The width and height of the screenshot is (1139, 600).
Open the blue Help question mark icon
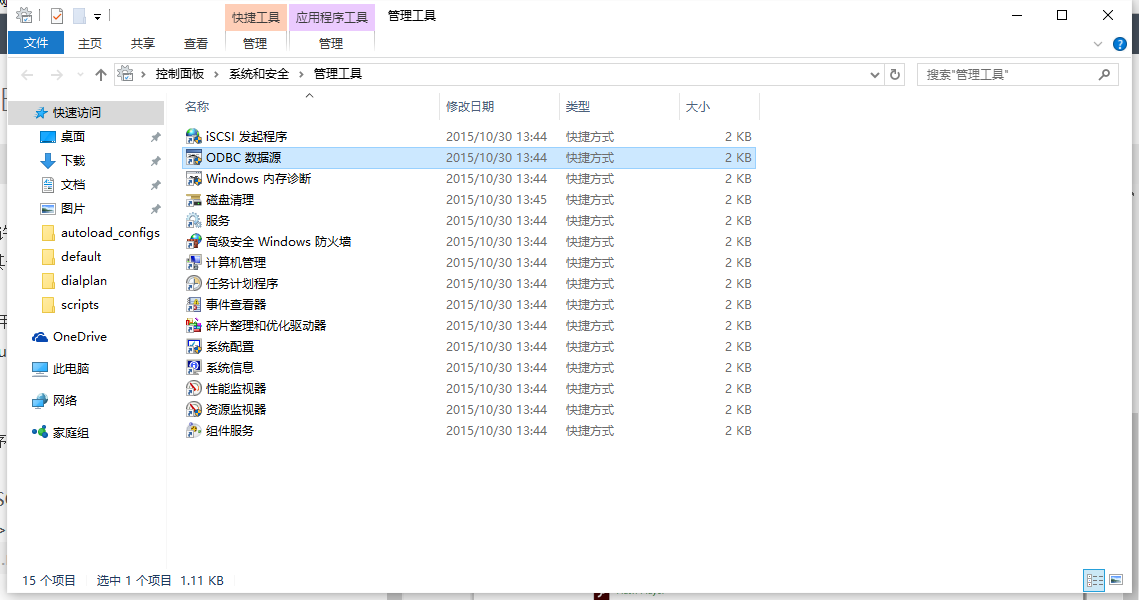(x=1122, y=43)
